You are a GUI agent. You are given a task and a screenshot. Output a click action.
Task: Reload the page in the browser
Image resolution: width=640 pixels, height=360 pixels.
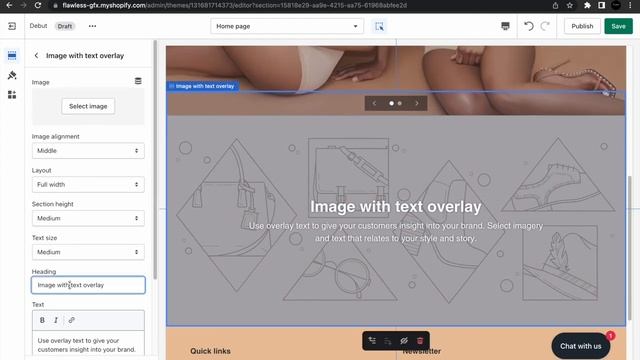[x=38, y=5]
